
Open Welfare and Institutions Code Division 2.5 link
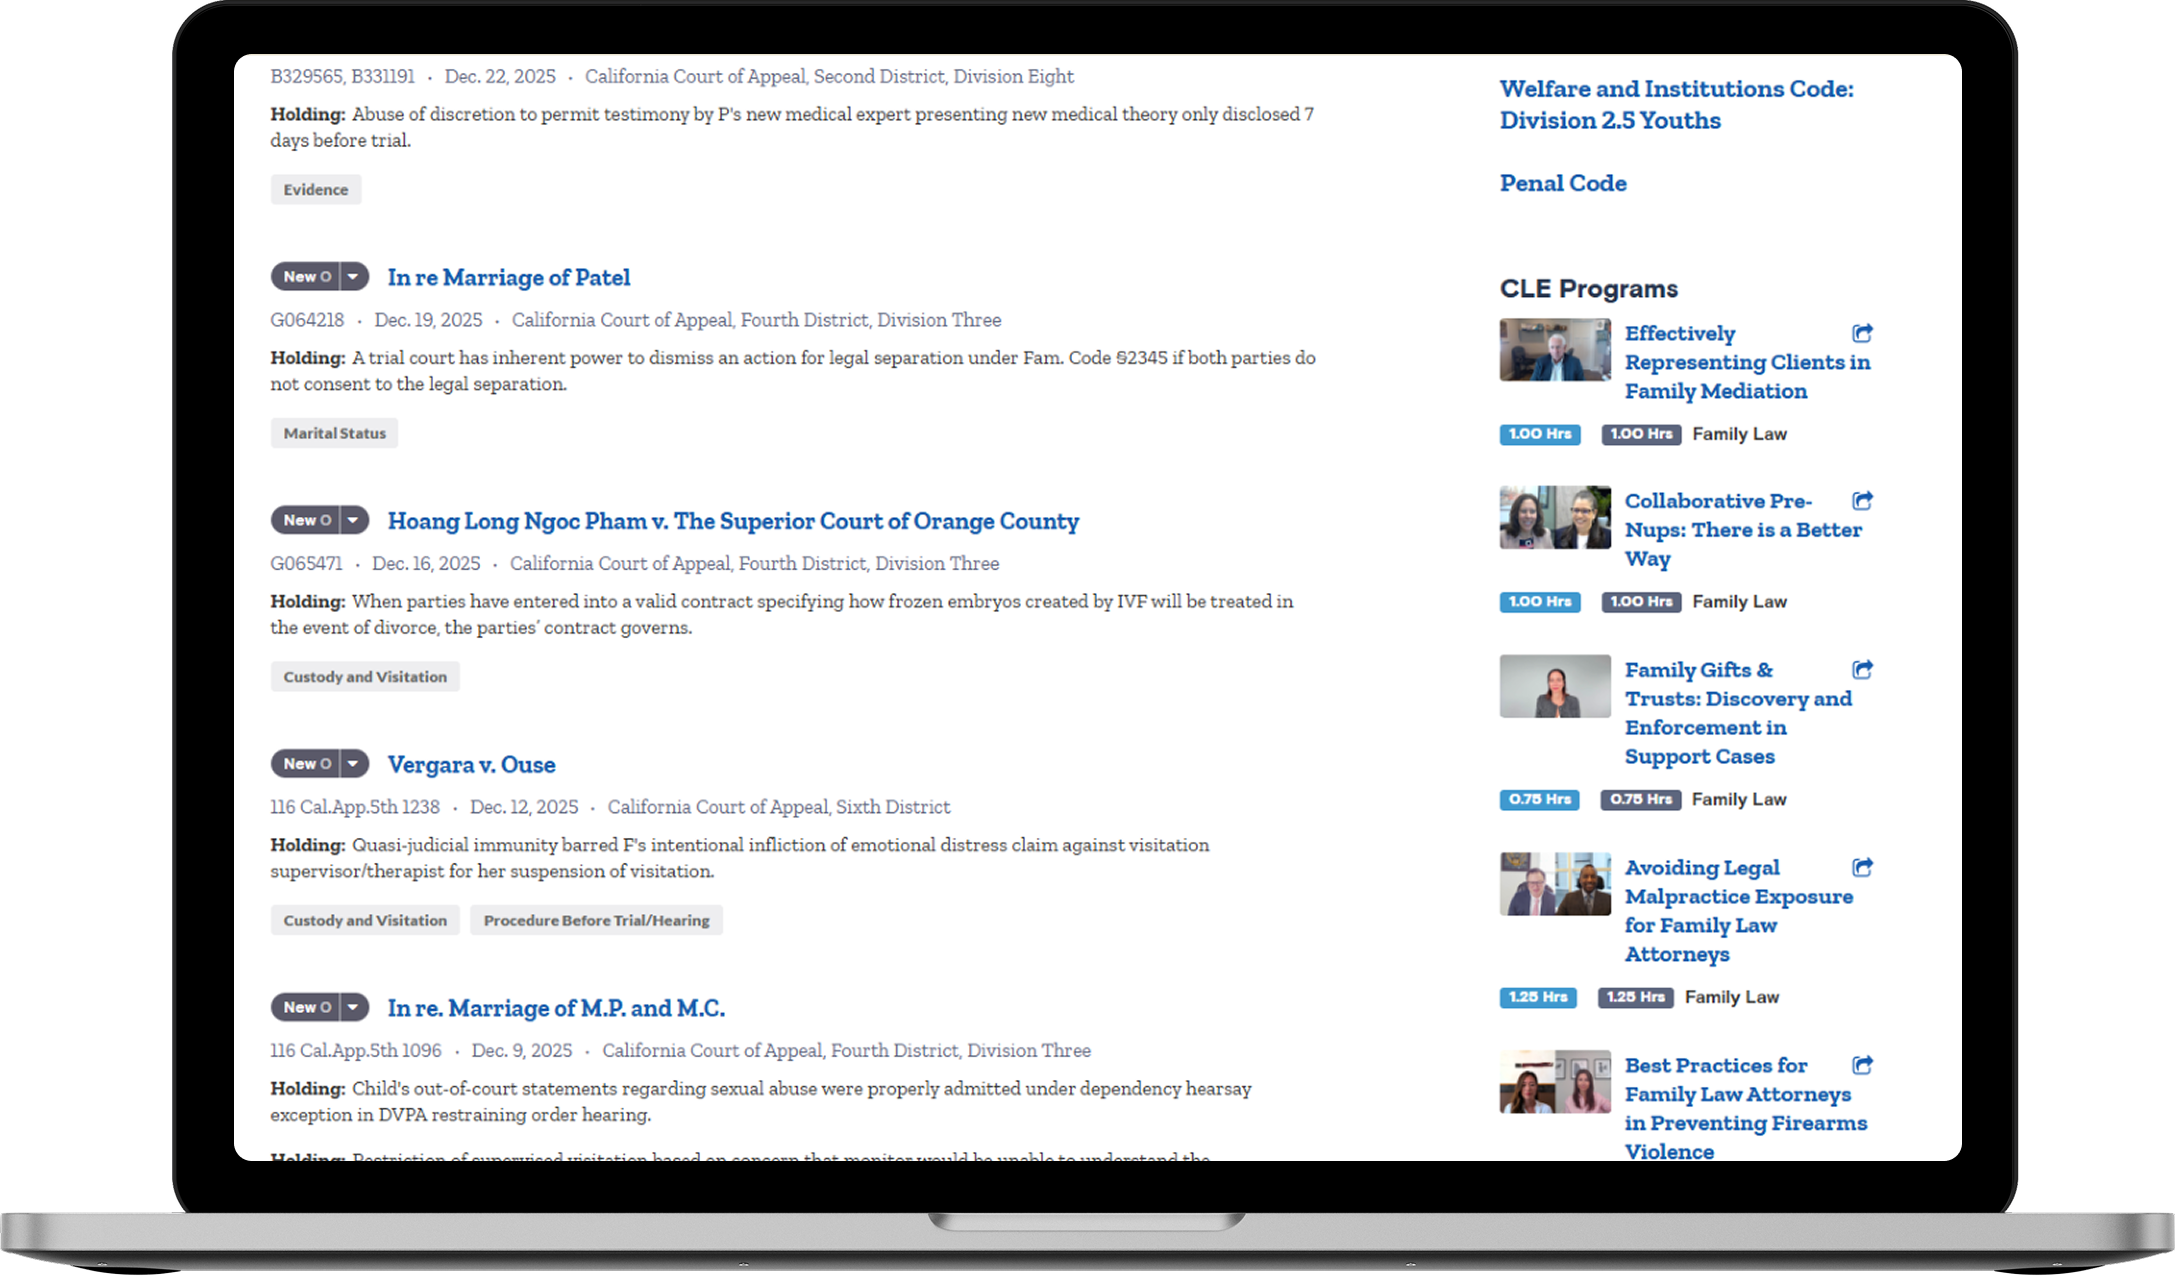[x=1676, y=104]
